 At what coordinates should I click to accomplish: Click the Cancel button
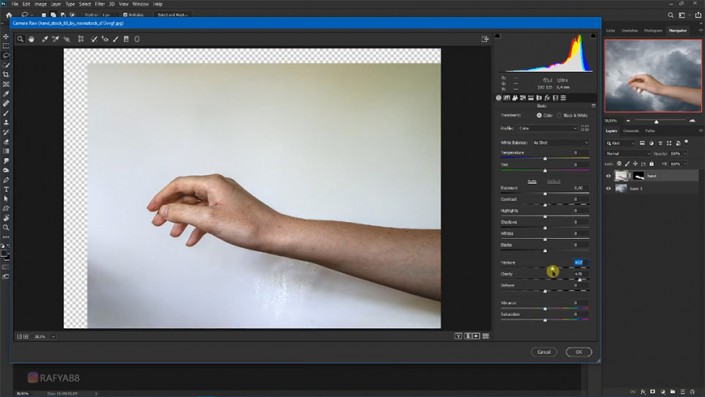[x=544, y=352]
